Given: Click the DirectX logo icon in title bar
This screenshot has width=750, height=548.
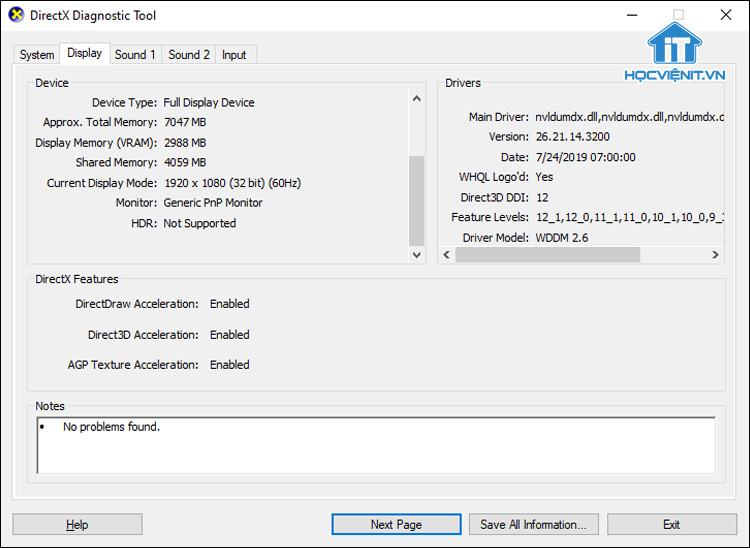Looking at the screenshot, I should tap(16, 15).
